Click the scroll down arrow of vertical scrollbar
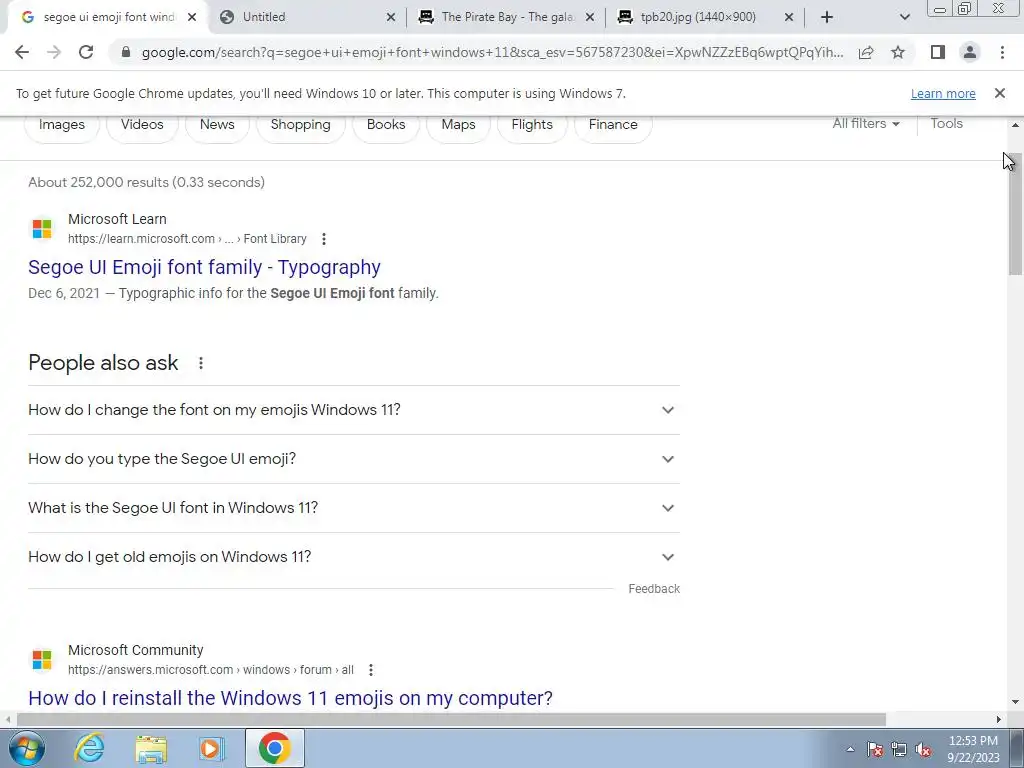Screen dimensions: 1024x768 click(x=1015, y=702)
